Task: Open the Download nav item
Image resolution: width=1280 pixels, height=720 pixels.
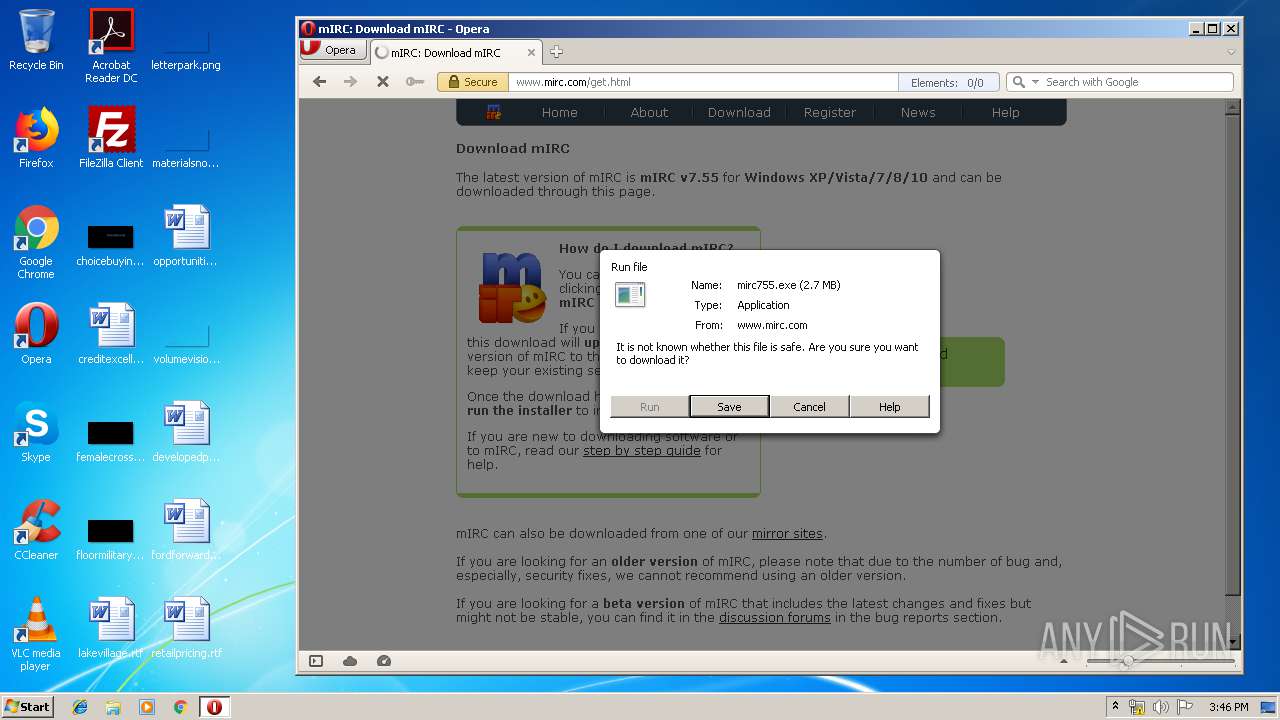Action: point(739,113)
